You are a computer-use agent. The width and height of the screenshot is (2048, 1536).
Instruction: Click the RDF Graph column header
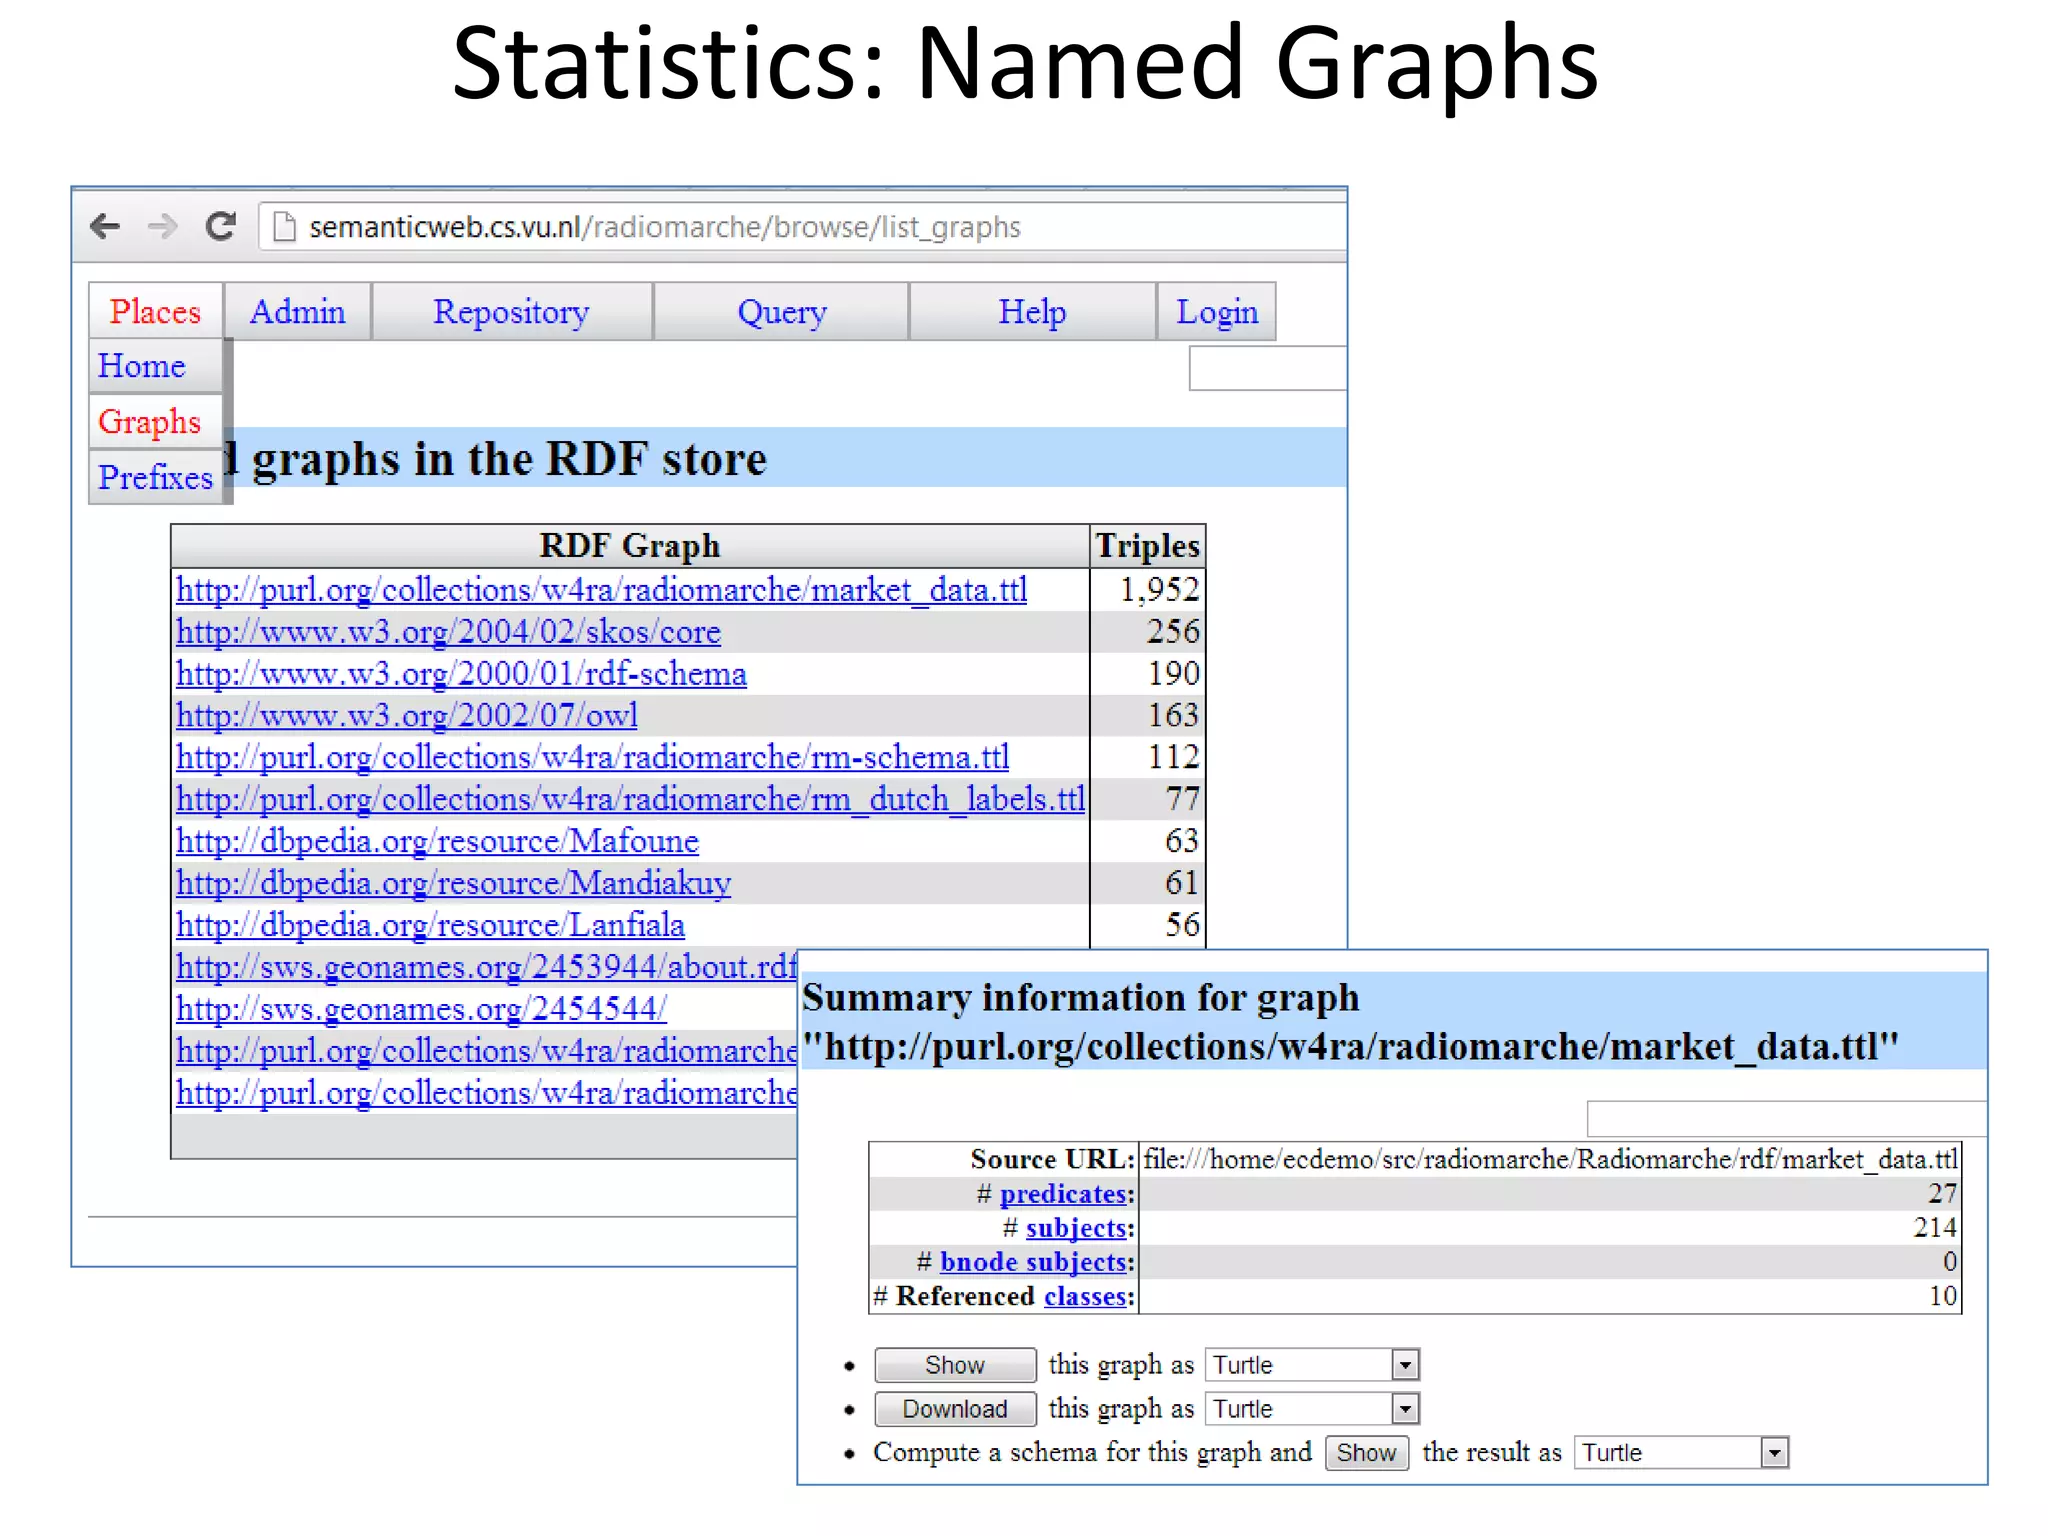click(x=630, y=546)
